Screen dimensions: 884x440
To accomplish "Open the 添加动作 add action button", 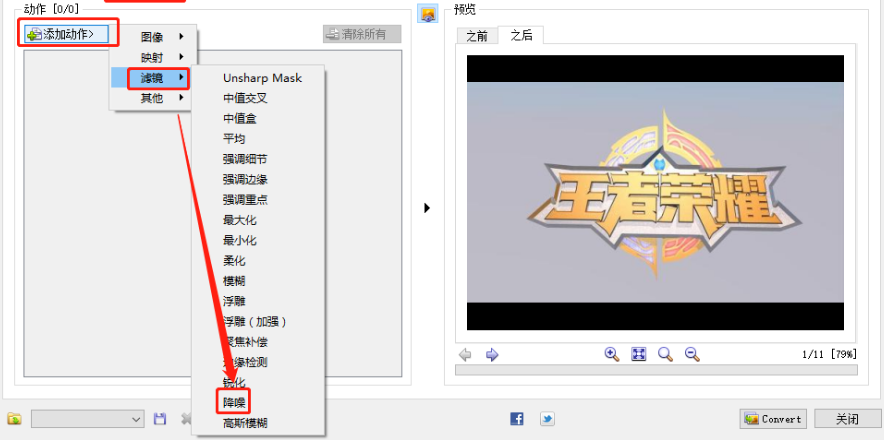I will tap(67, 34).
